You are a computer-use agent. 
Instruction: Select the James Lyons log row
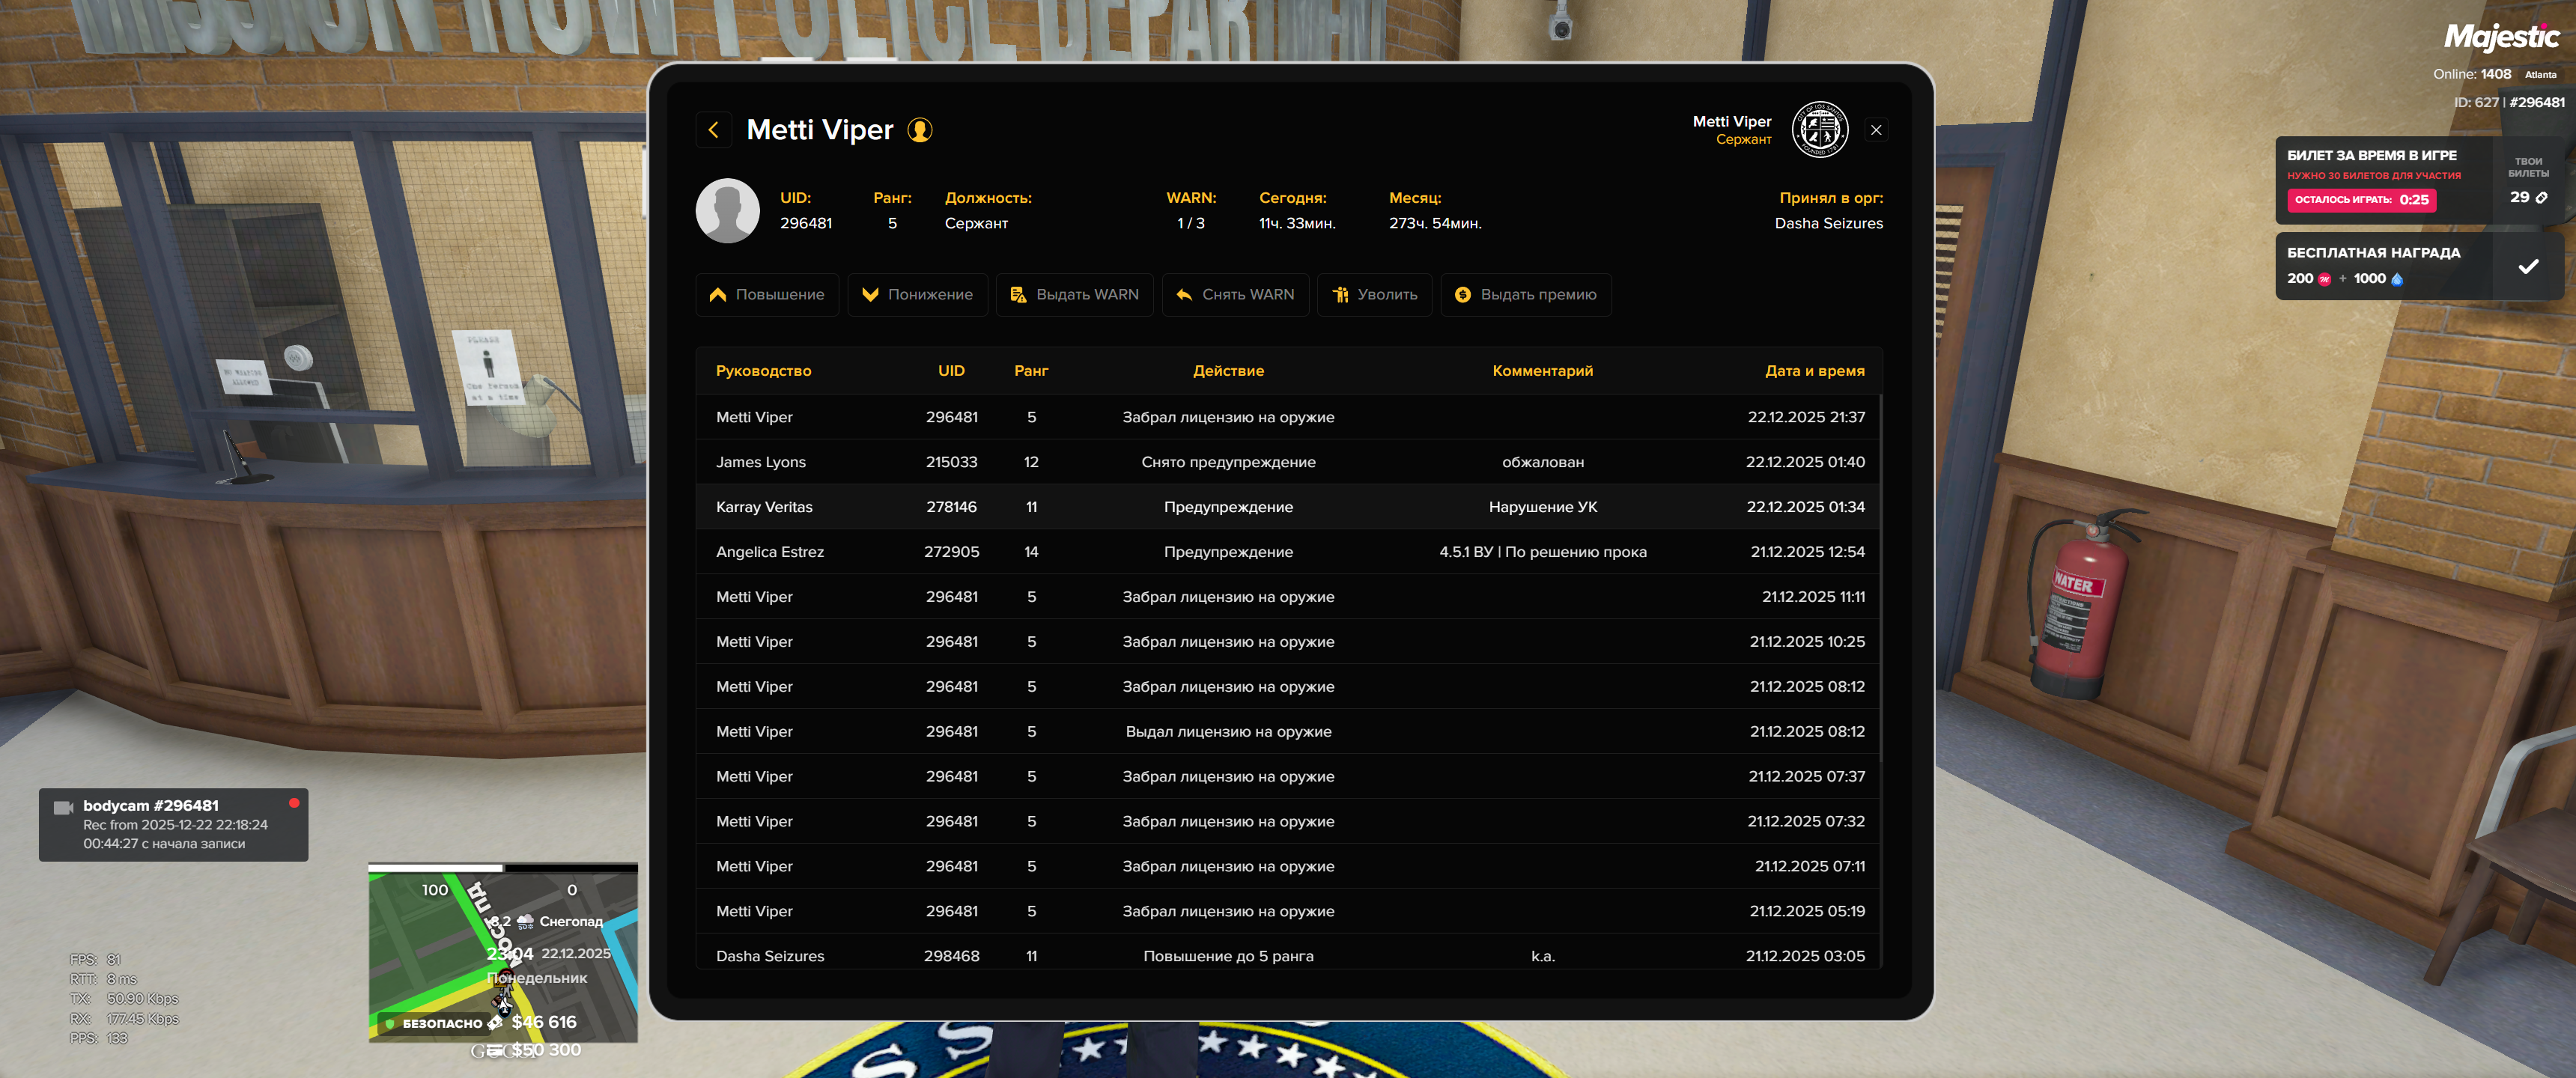(1289, 462)
